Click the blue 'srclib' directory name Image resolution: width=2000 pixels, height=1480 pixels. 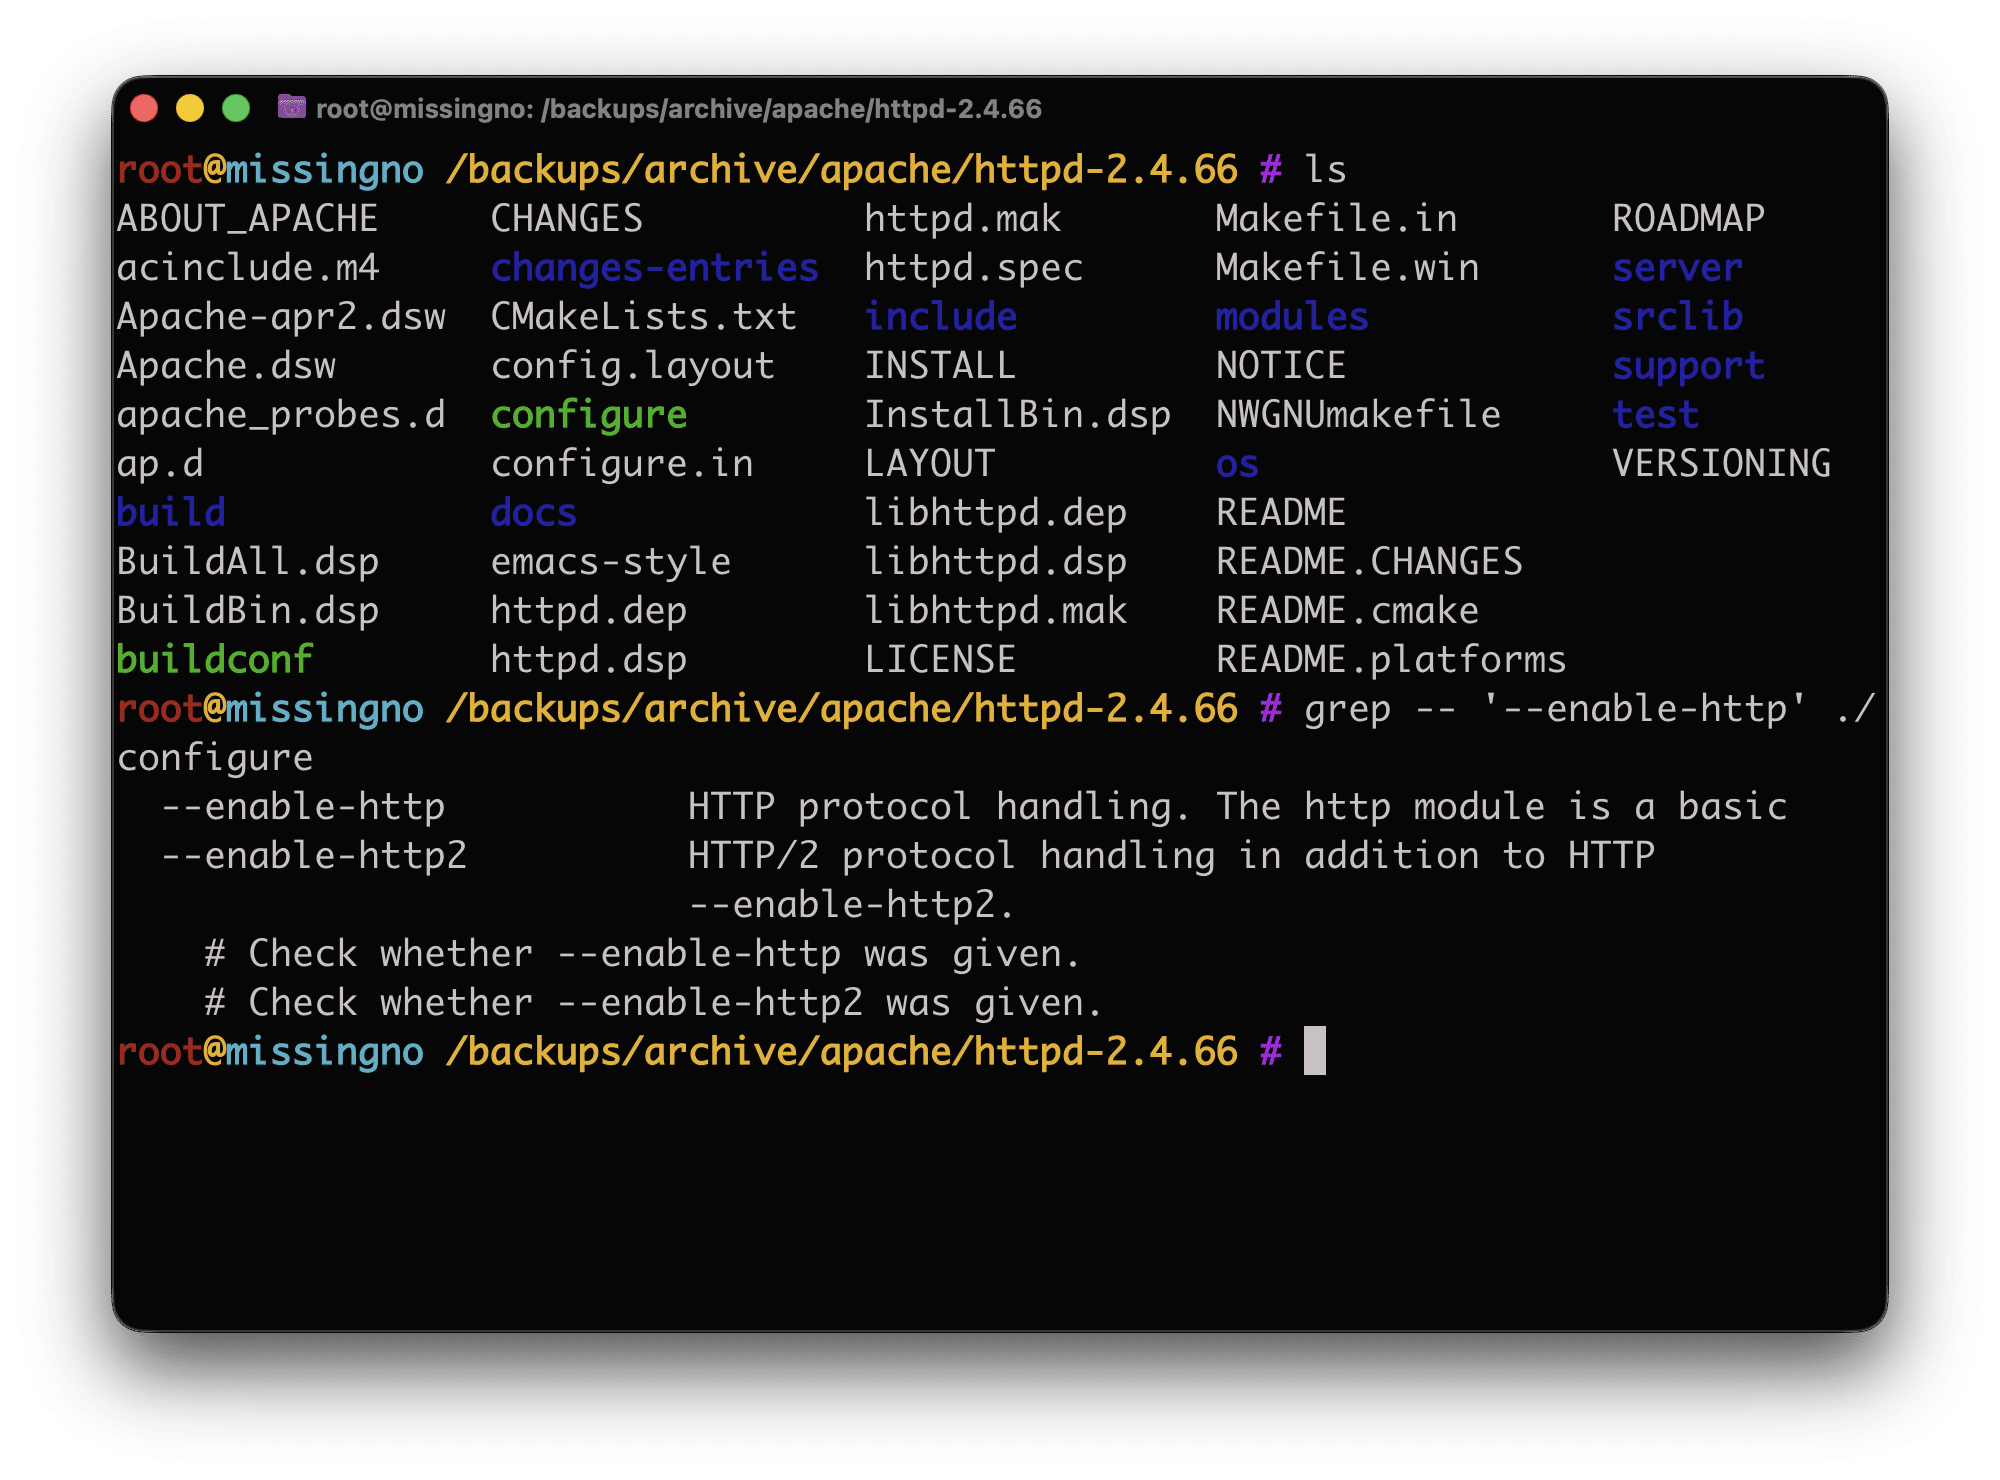click(1677, 317)
